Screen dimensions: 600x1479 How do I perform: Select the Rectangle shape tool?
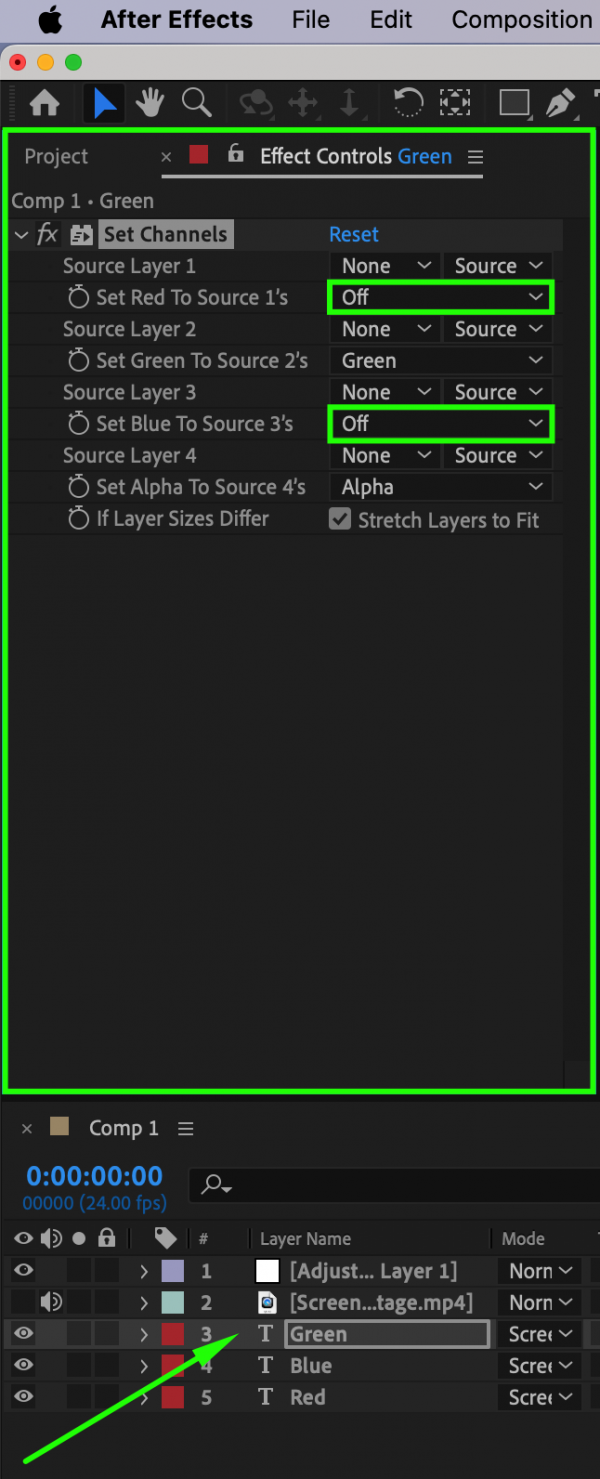pyautogui.click(x=514, y=103)
